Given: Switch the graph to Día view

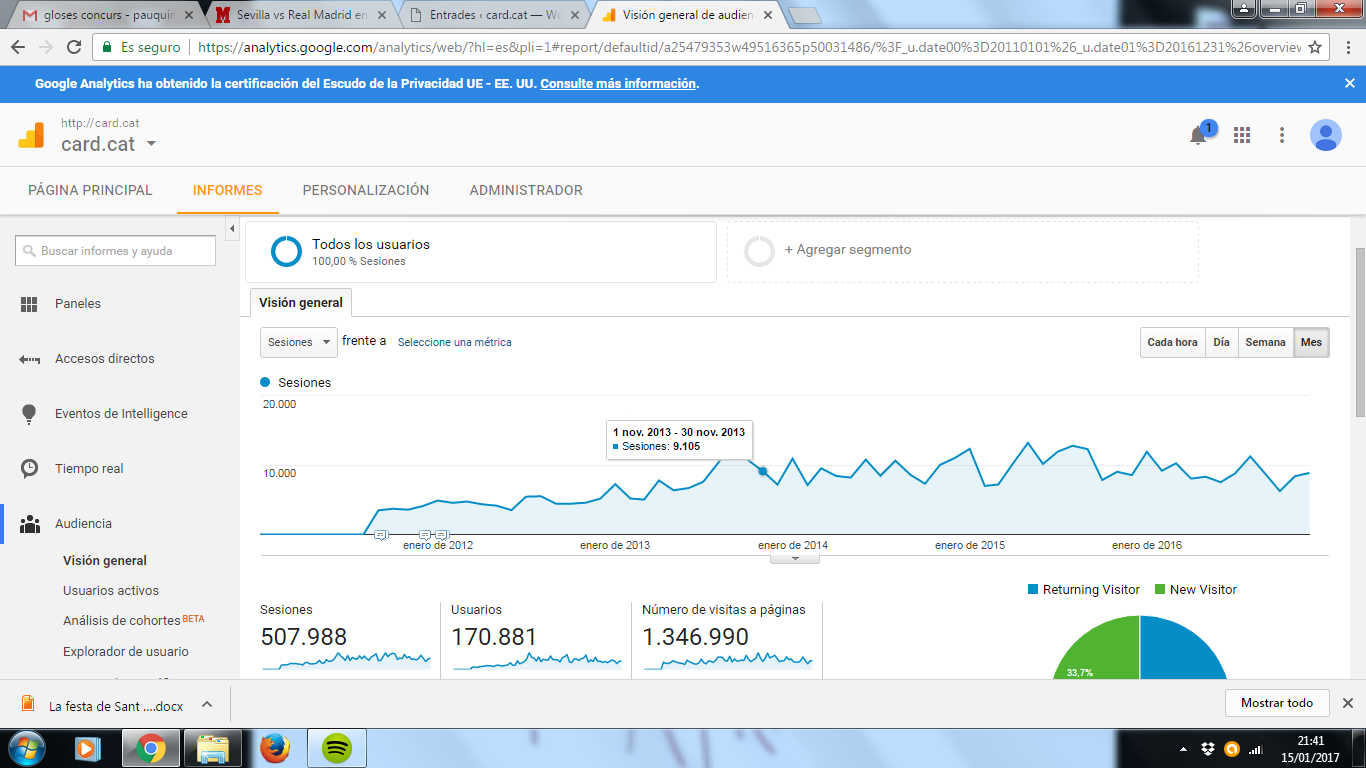Looking at the screenshot, I should pos(1221,342).
